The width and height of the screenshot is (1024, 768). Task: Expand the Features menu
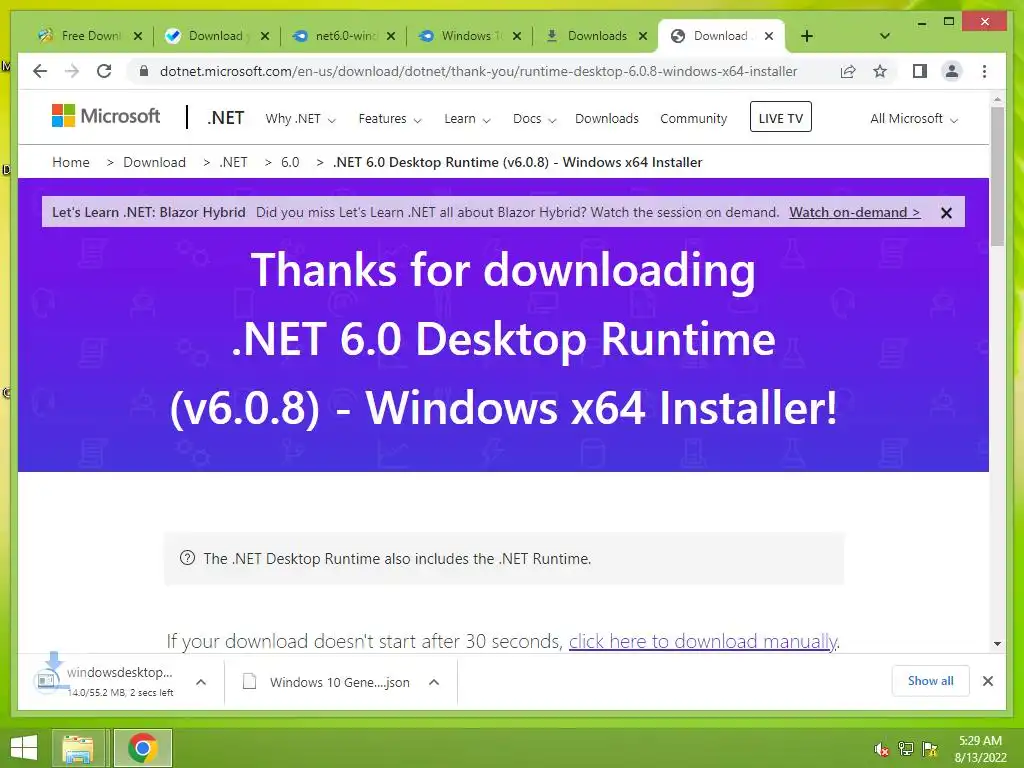click(390, 119)
